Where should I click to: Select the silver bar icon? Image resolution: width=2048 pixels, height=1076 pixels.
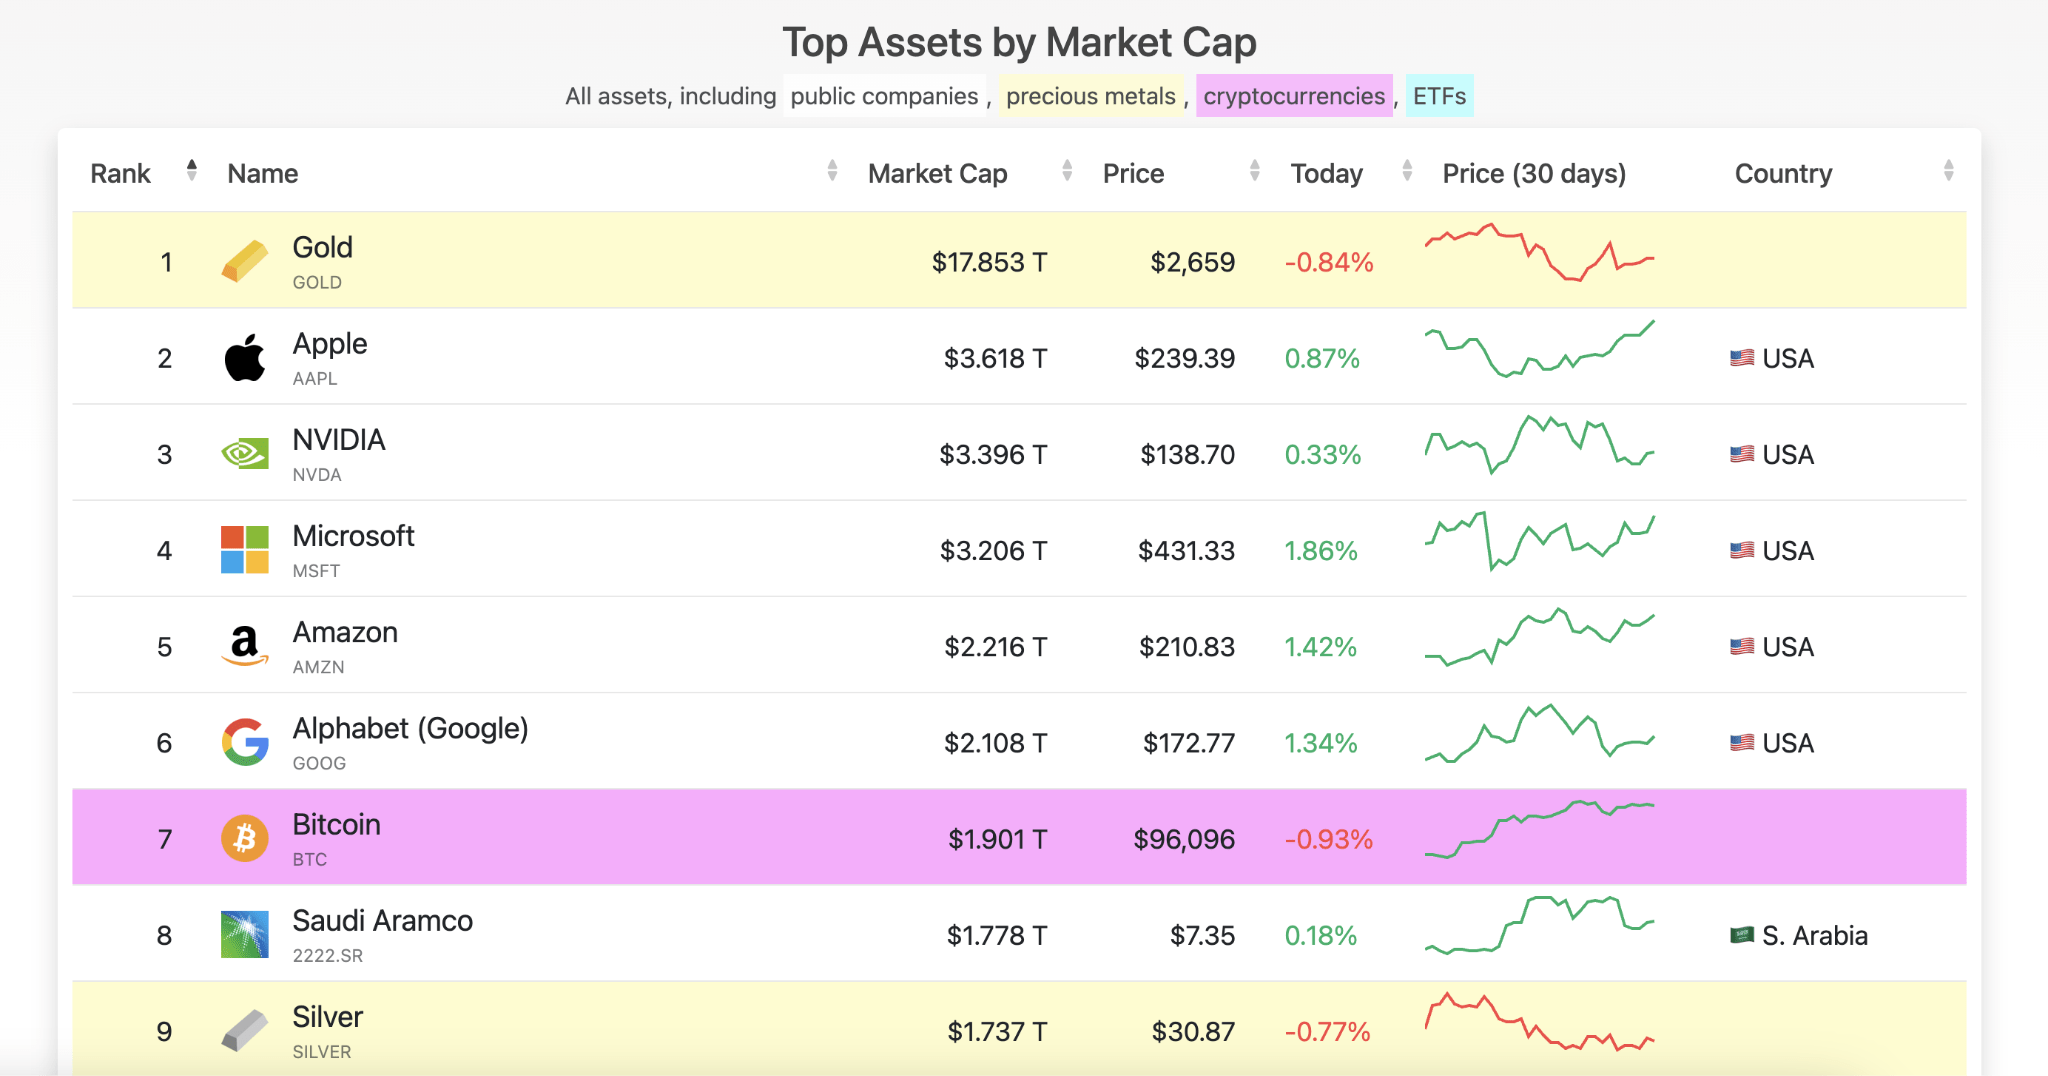click(x=244, y=1029)
